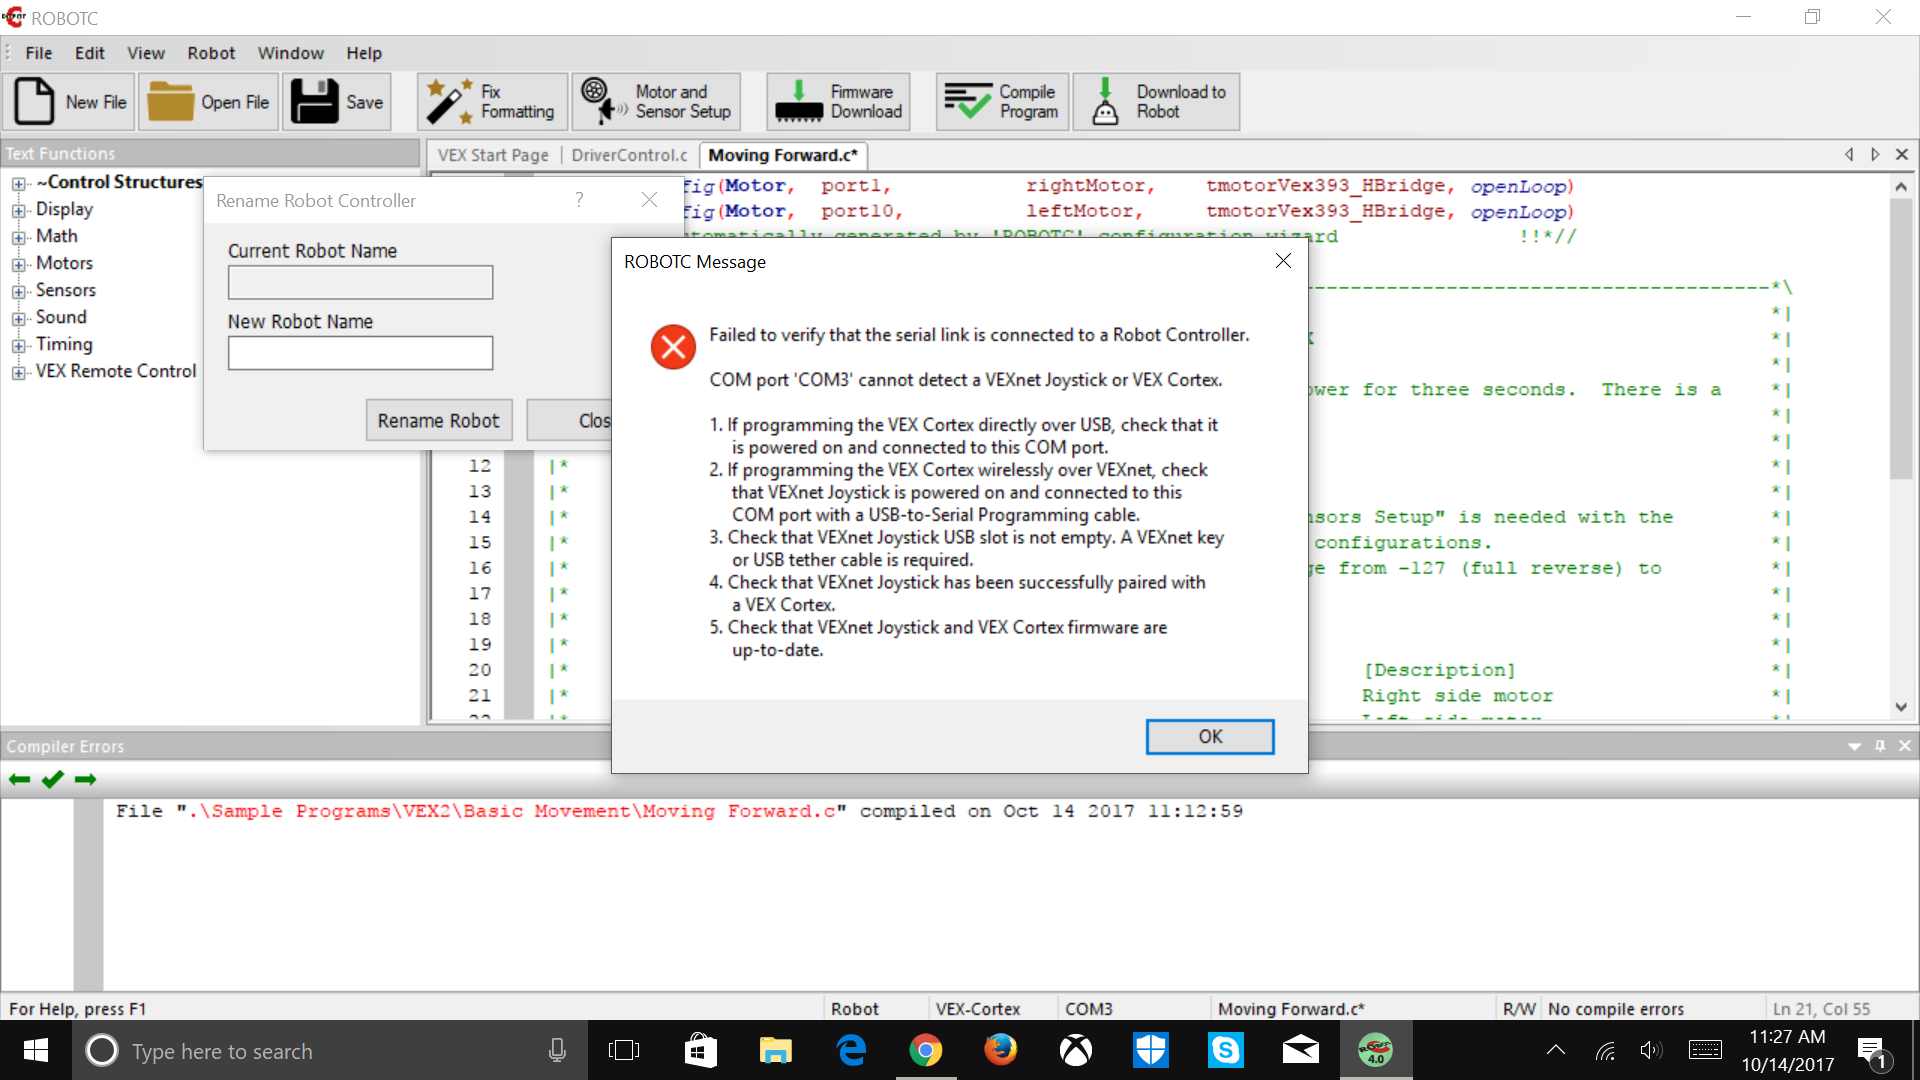Switch to VEX Start Page tab
The width and height of the screenshot is (1920, 1080).
point(493,155)
